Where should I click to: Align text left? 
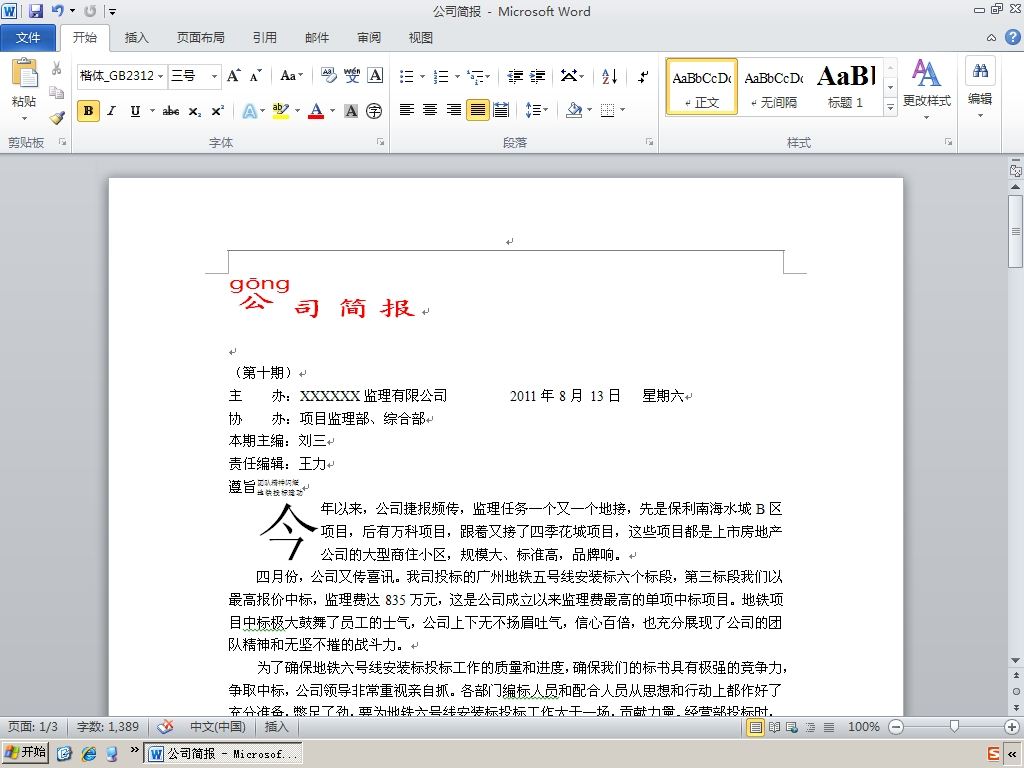(x=406, y=110)
